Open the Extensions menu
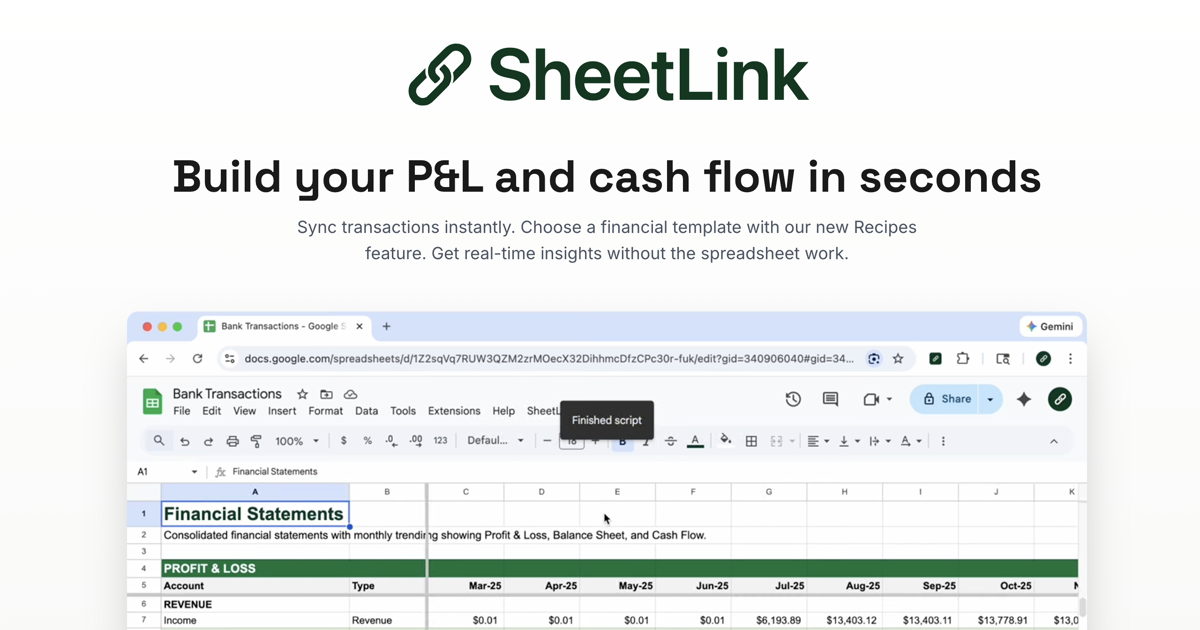Viewport: 1200px width, 630px height. coord(454,411)
